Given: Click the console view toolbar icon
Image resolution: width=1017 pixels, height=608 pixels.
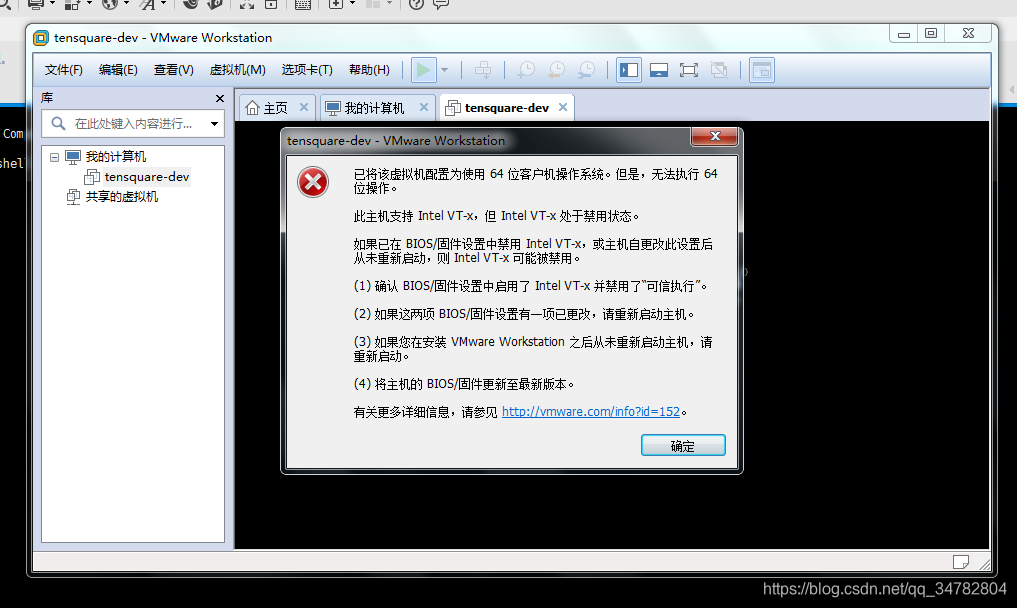Looking at the screenshot, I should coord(762,69).
